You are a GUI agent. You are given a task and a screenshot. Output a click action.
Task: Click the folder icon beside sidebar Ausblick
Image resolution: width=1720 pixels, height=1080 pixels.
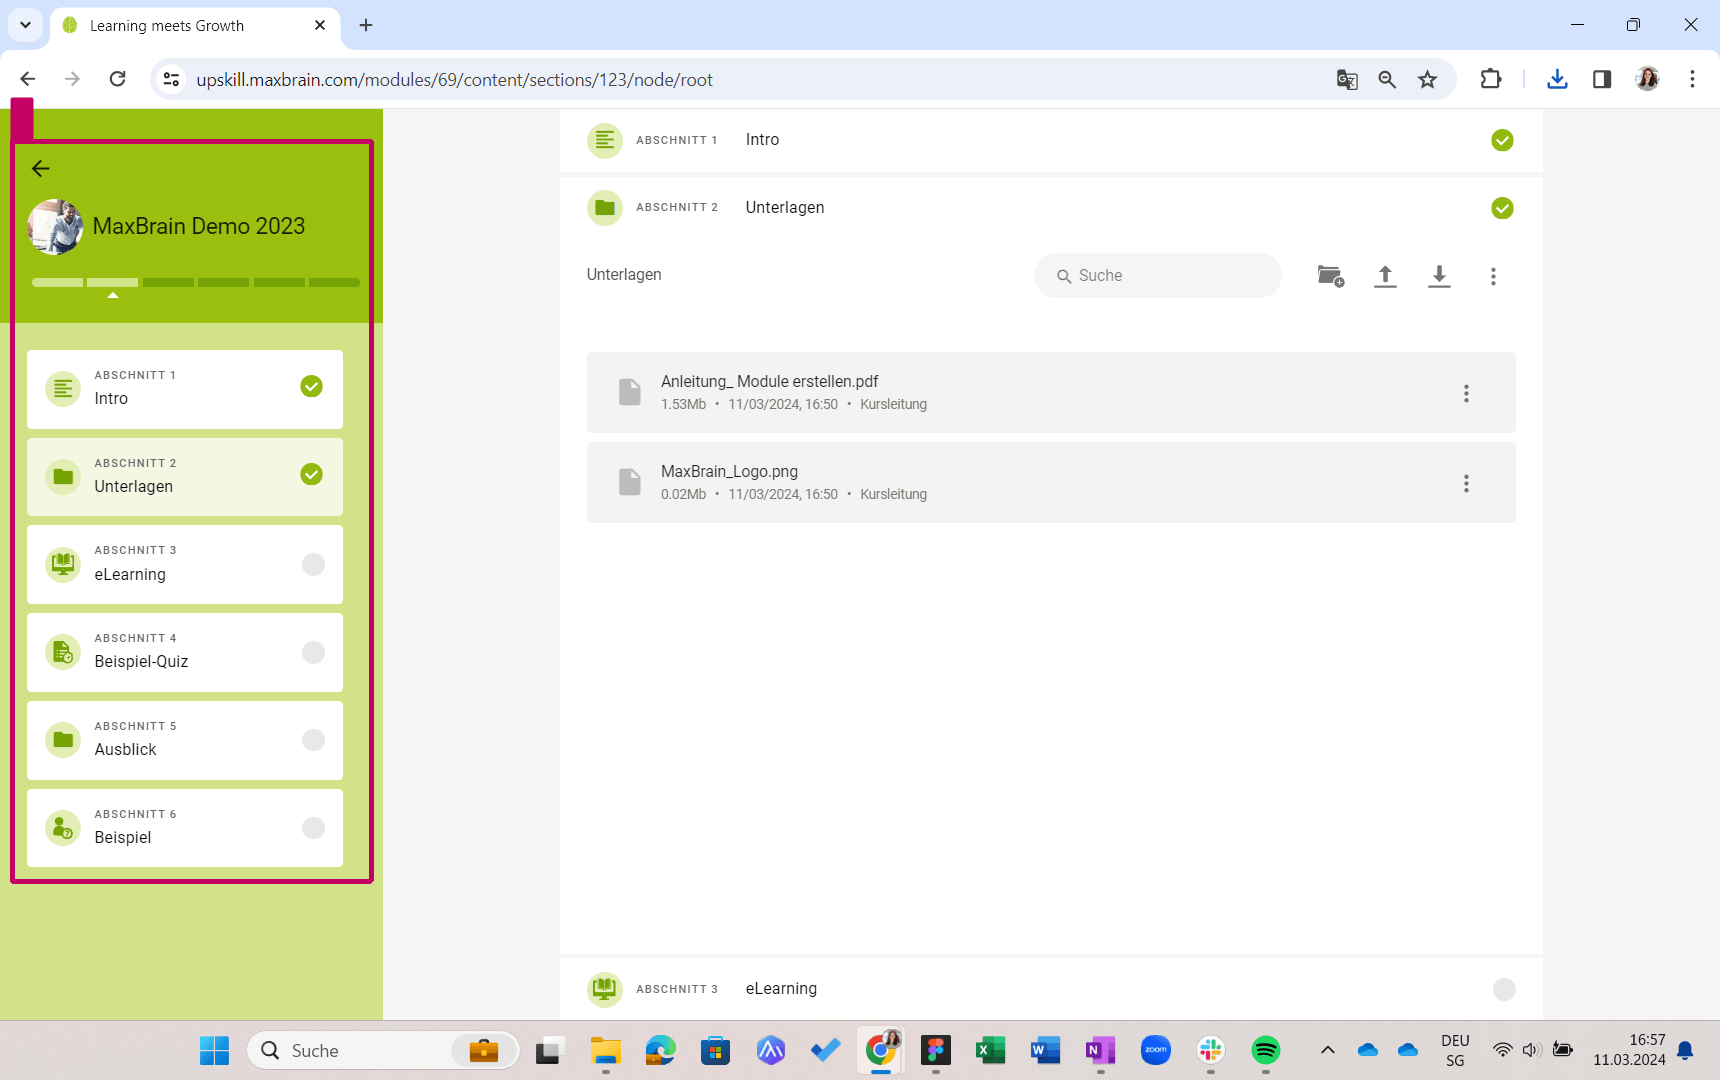63,740
